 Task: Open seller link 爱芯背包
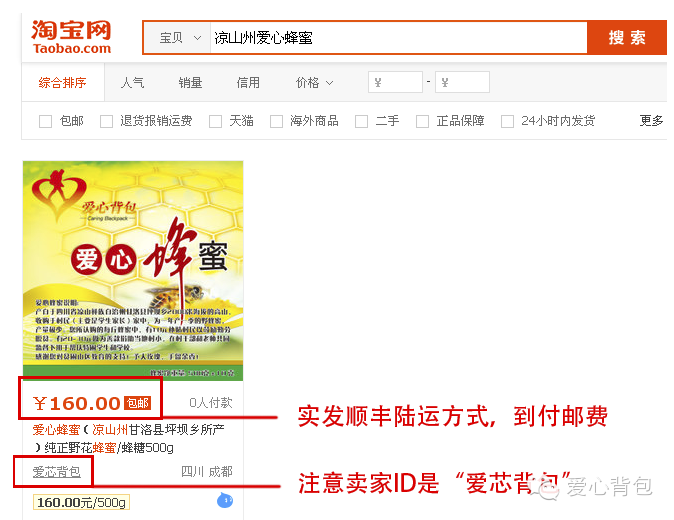coord(57,472)
